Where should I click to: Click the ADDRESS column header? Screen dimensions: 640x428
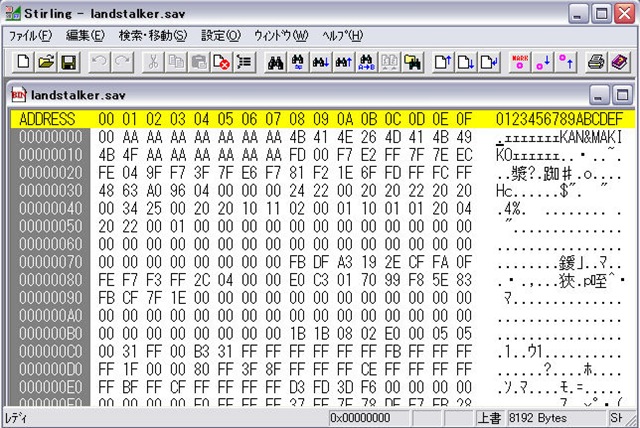(x=47, y=119)
